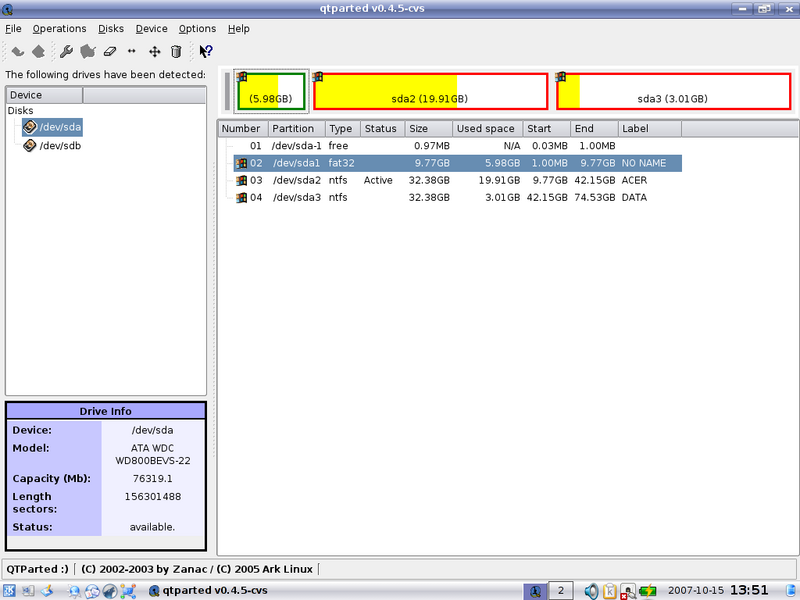800x600 pixels.
Task: Click the Move partition cross-arrows icon
Action: (154, 52)
